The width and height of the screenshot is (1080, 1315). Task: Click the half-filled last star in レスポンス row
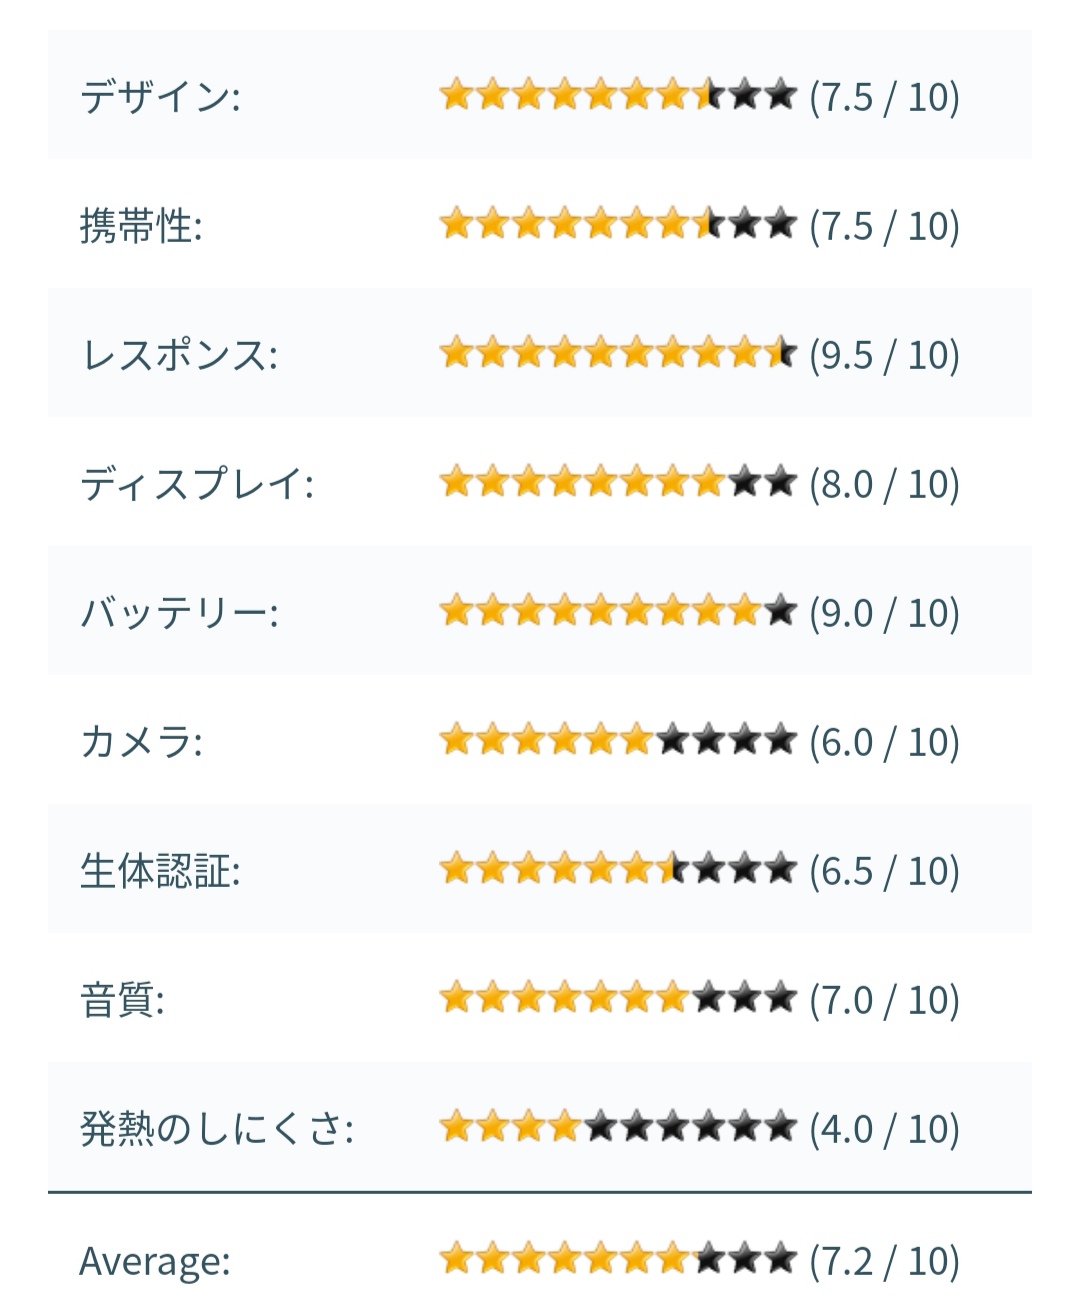pos(780,354)
